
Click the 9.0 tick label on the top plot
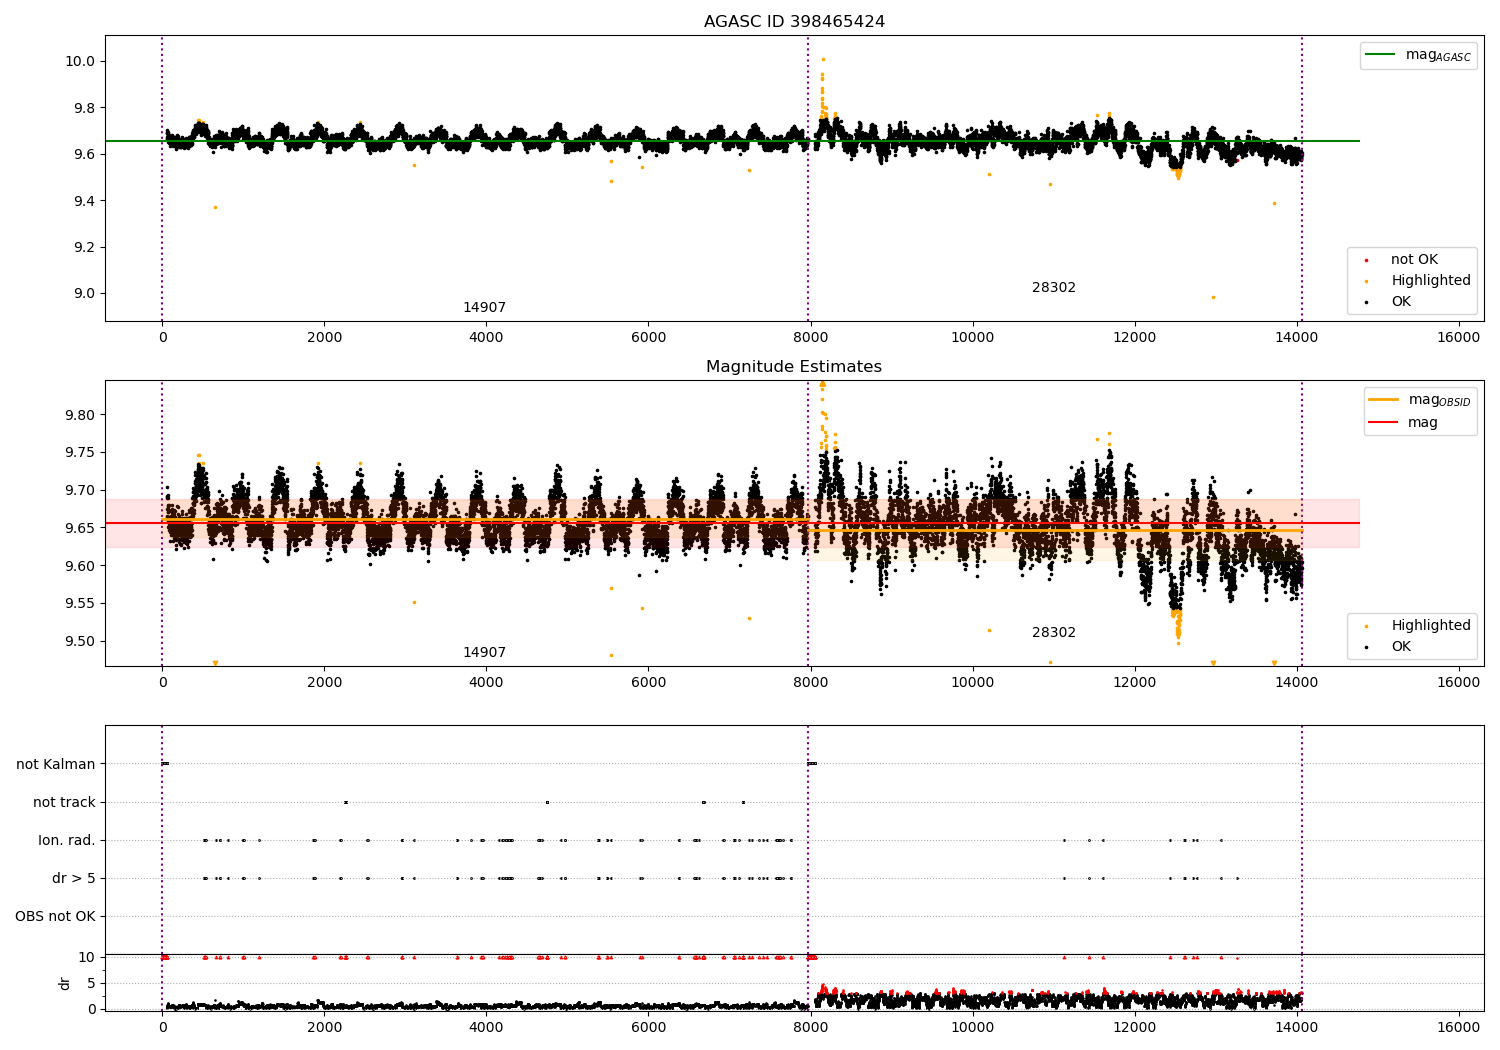coord(84,294)
